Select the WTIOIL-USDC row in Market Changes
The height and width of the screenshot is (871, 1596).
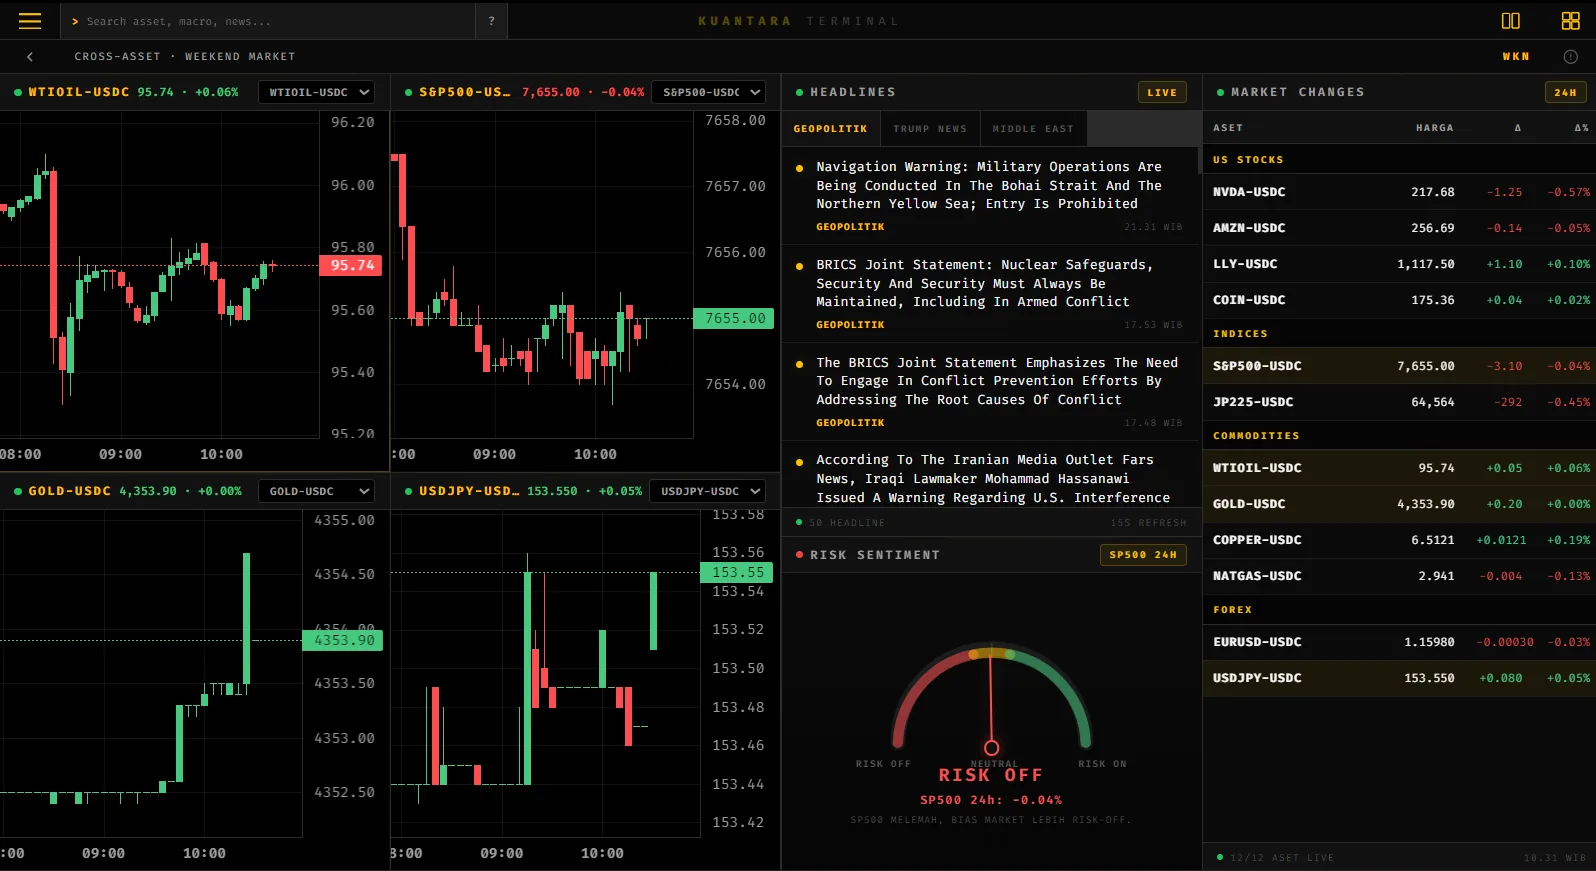(1399, 468)
